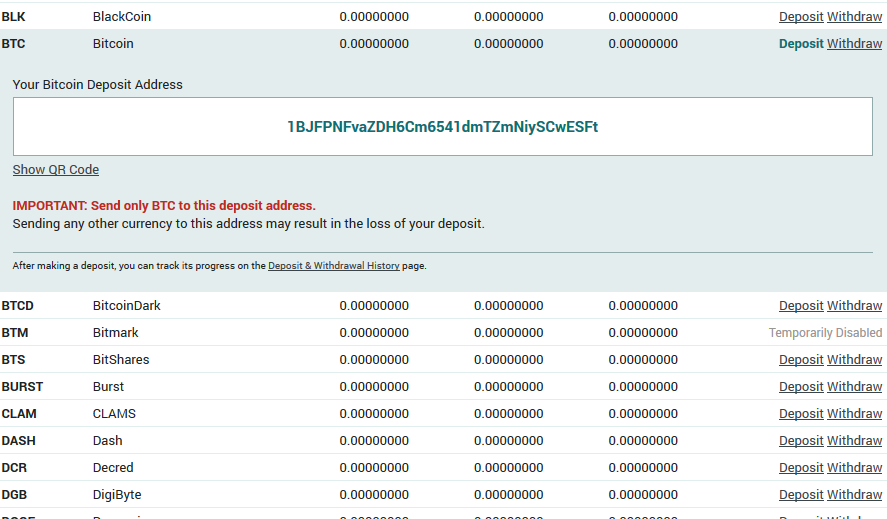Click the BTC ticker symbol
Screen dimensions: 887x519
(x=14, y=44)
